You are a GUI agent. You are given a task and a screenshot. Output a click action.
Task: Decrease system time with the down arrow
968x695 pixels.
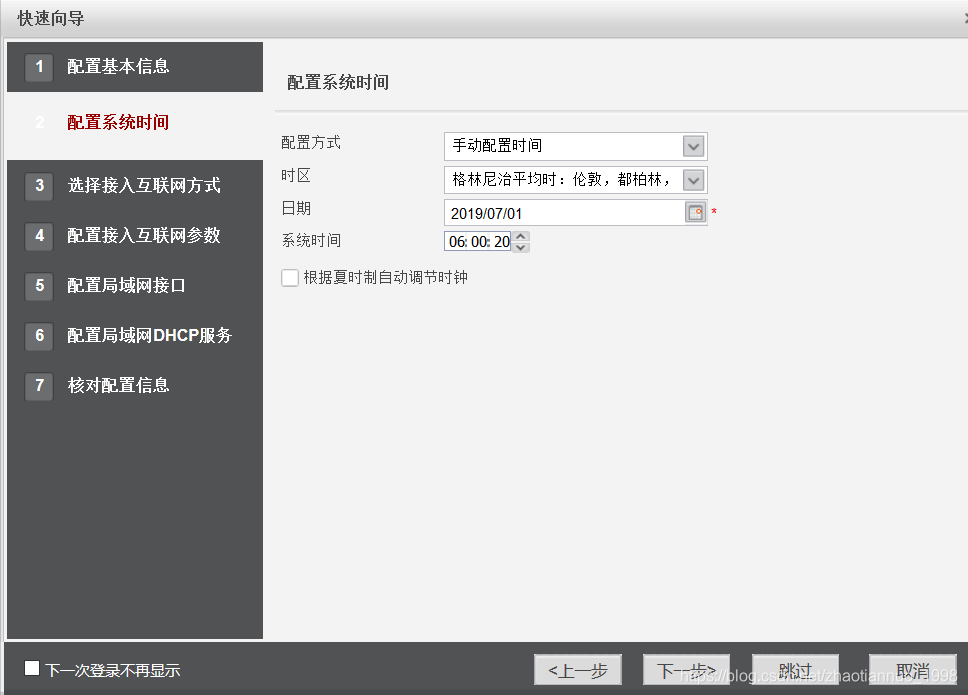(521, 247)
